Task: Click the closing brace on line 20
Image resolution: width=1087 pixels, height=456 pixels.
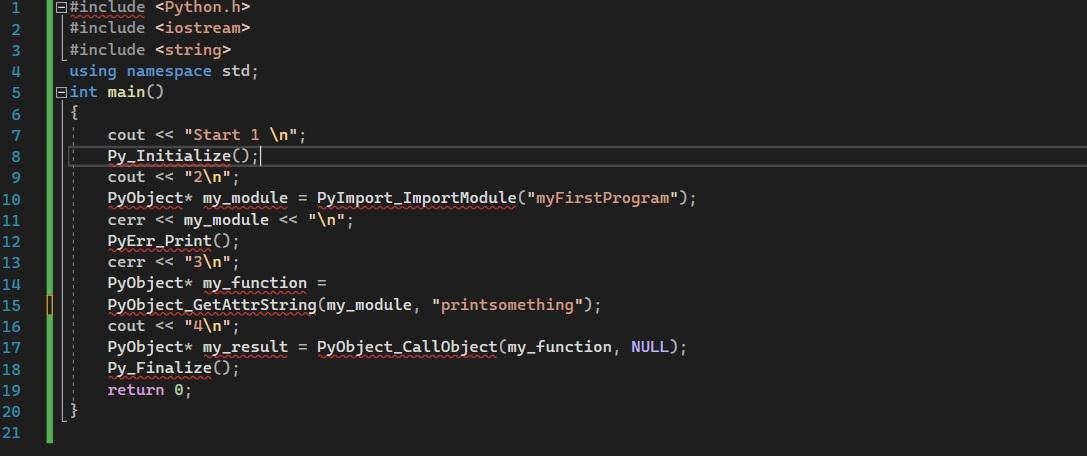Action: [x=73, y=411]
